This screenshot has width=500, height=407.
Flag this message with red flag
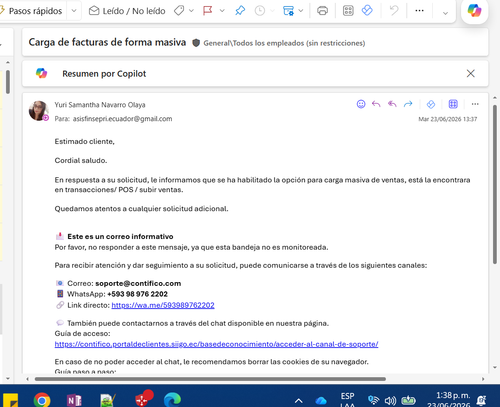point(208,11)
